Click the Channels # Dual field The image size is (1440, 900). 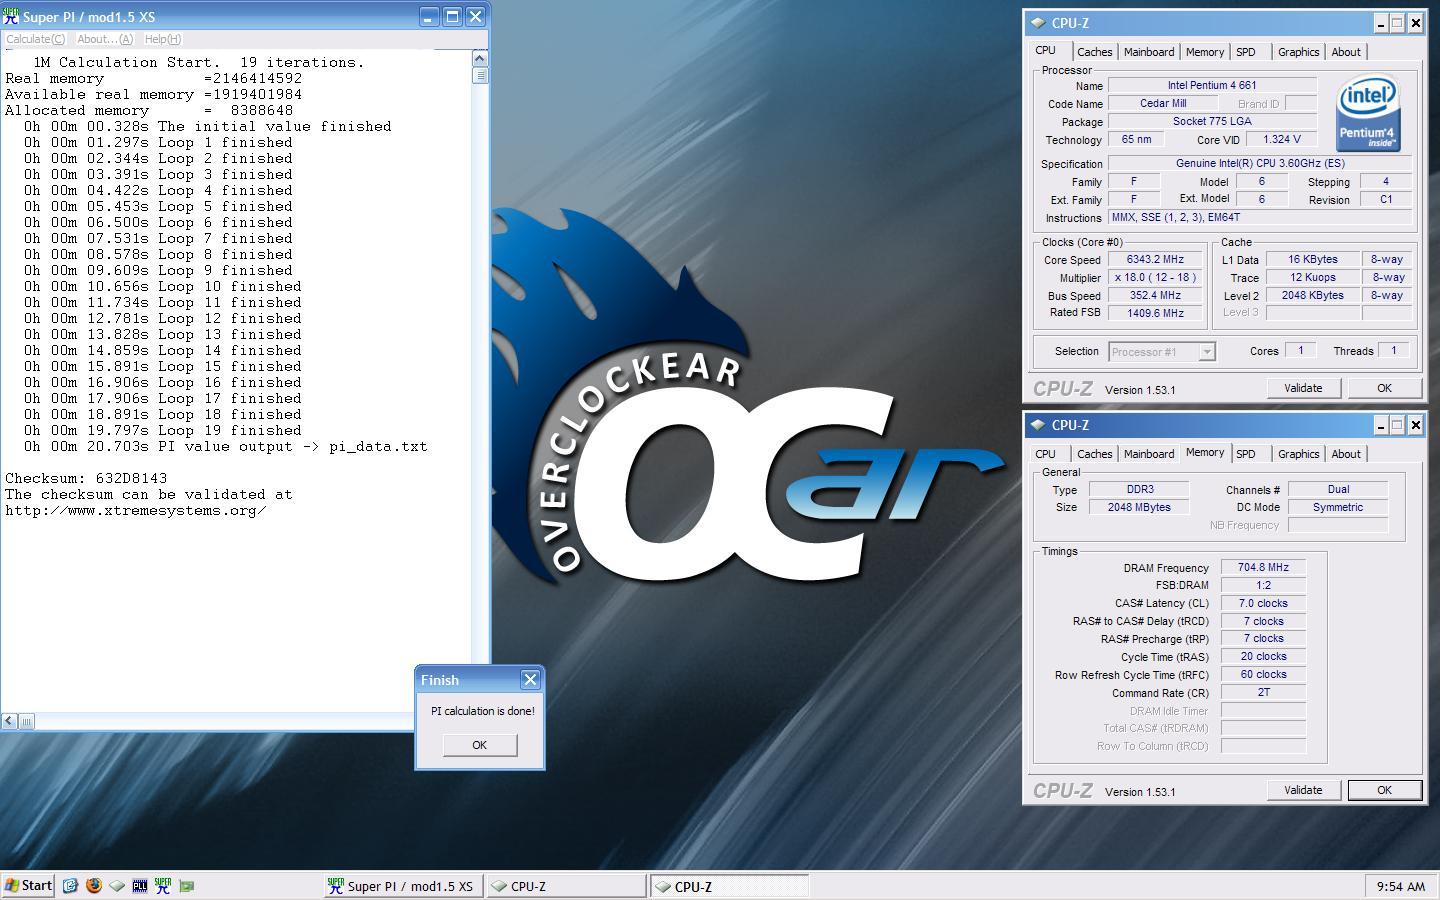pos(1338,490)
